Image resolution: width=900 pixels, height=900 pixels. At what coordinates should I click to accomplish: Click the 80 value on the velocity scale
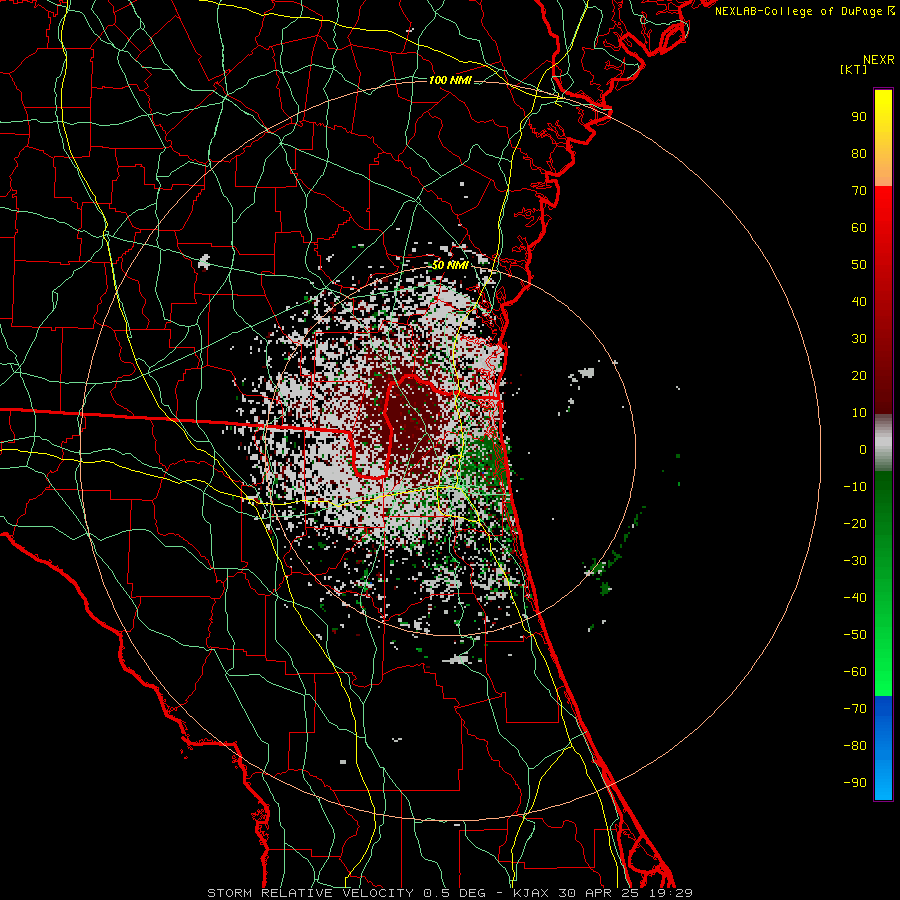click(859, 154)
